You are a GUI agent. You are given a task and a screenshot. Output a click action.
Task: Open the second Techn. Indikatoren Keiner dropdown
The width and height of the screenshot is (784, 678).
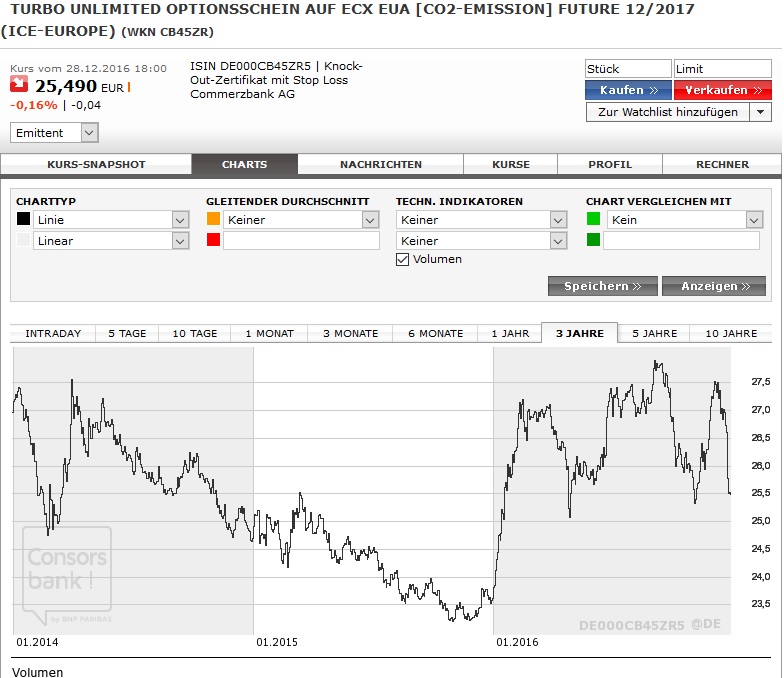(482, 241)
